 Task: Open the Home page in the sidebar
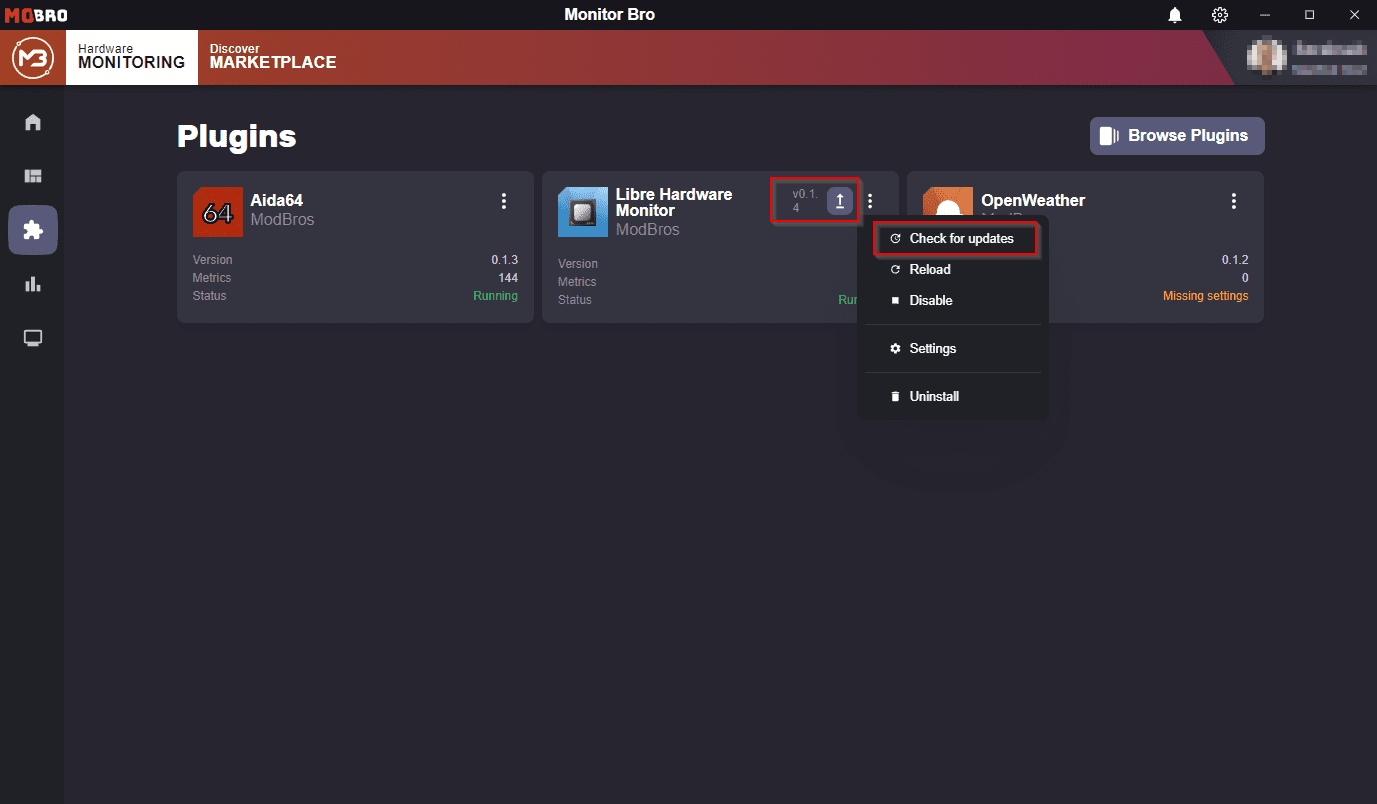point(33,122)
